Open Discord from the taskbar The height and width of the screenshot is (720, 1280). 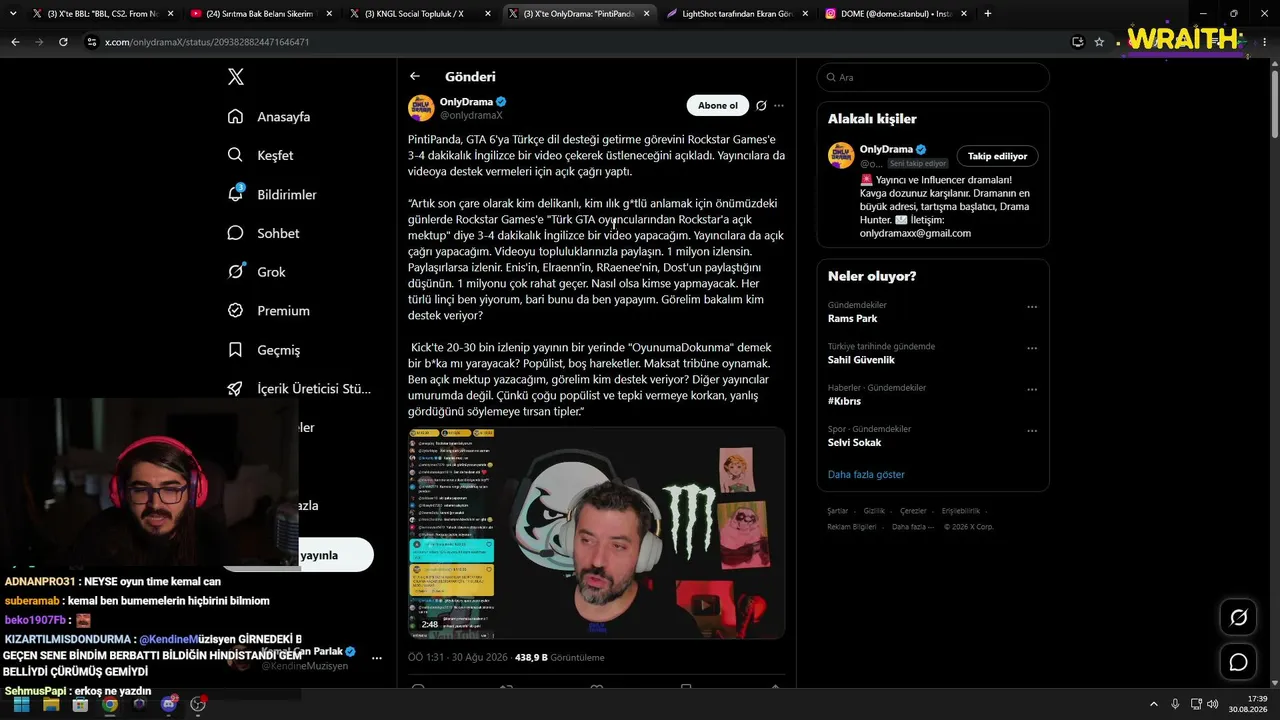(x=169, y=704)
